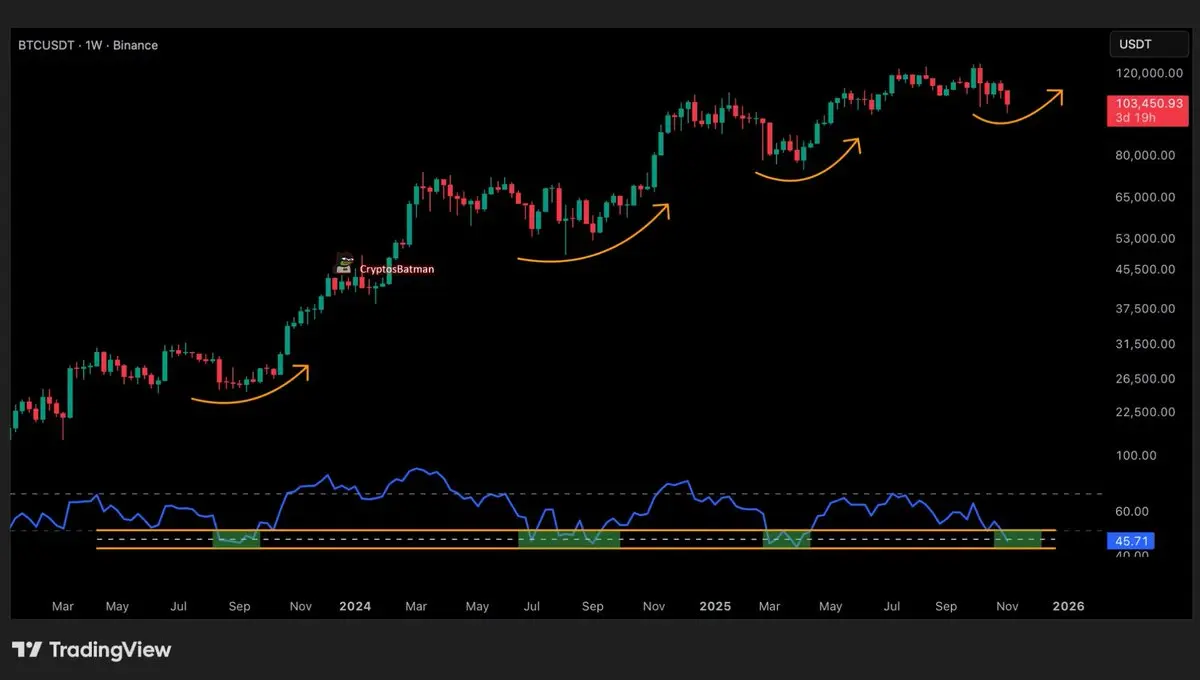Click the 2026 time axis label
Screen dimensions: 1200x680
click(x=1069, y=606)
